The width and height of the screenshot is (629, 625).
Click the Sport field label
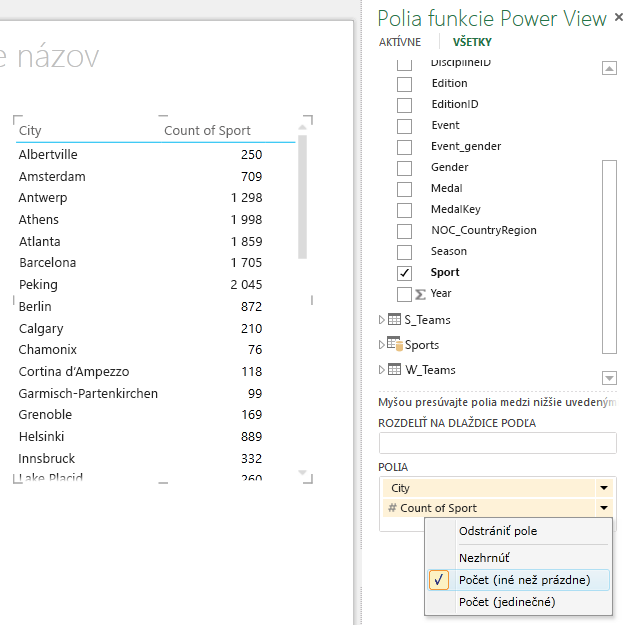[445, 272]
